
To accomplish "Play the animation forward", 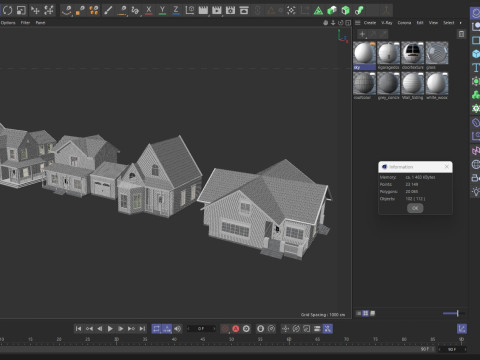I will 110,329.
